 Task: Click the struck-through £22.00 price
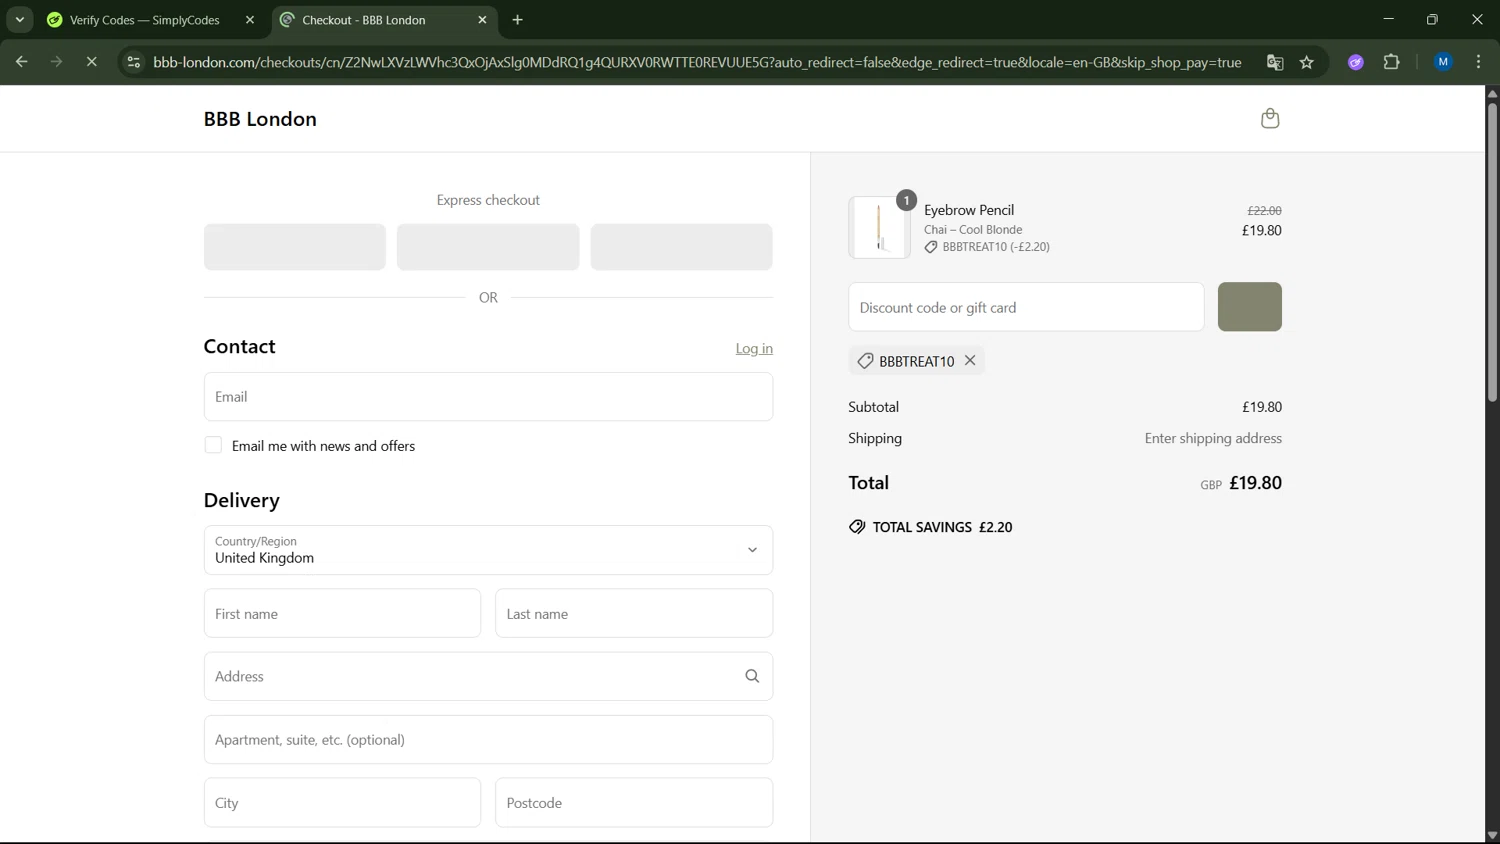(x=1264, y=211)
